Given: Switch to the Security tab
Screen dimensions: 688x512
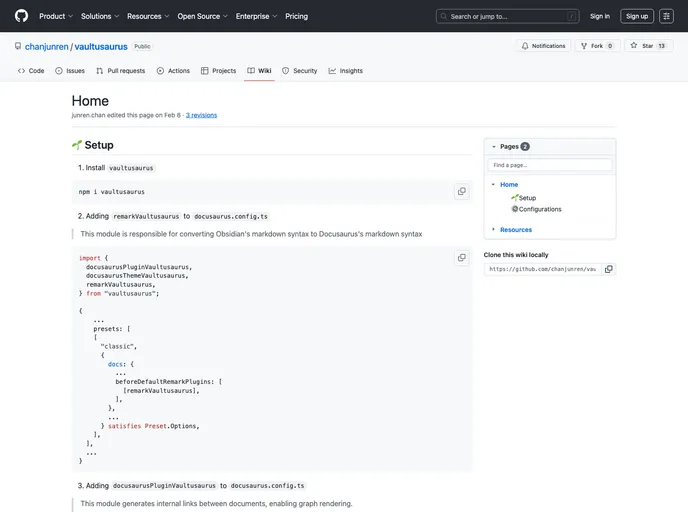Looking at the screenshot, I should click(300, 71).
